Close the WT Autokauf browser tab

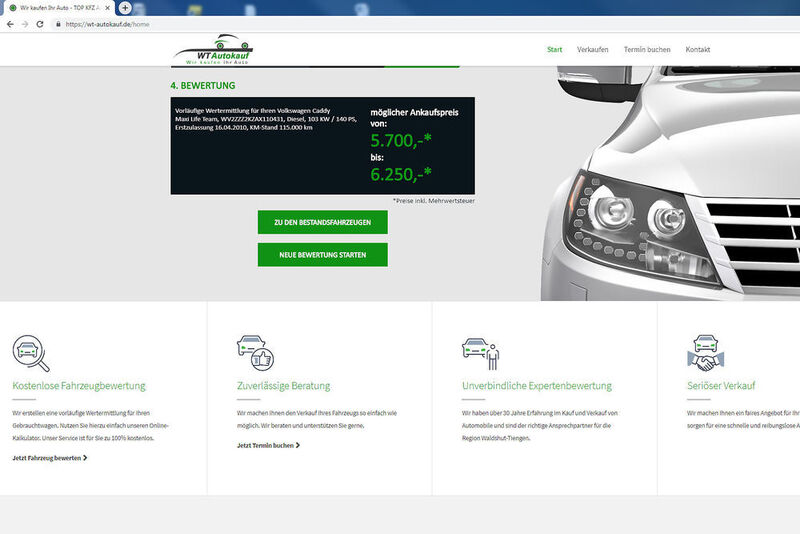tap(107, 8)
